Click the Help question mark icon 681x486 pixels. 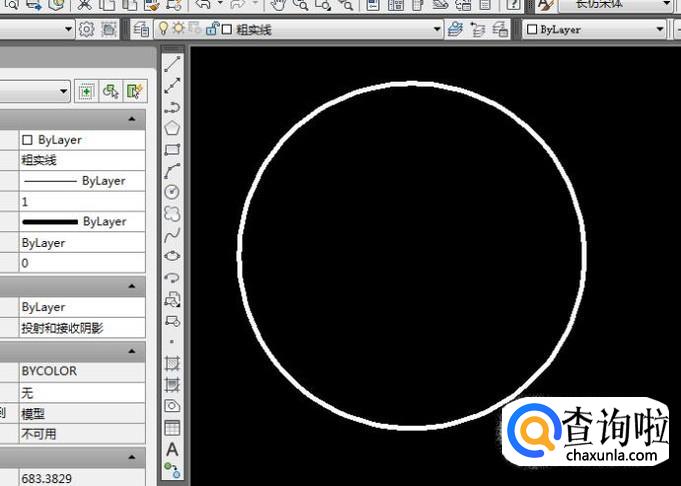tap(513, 5)
